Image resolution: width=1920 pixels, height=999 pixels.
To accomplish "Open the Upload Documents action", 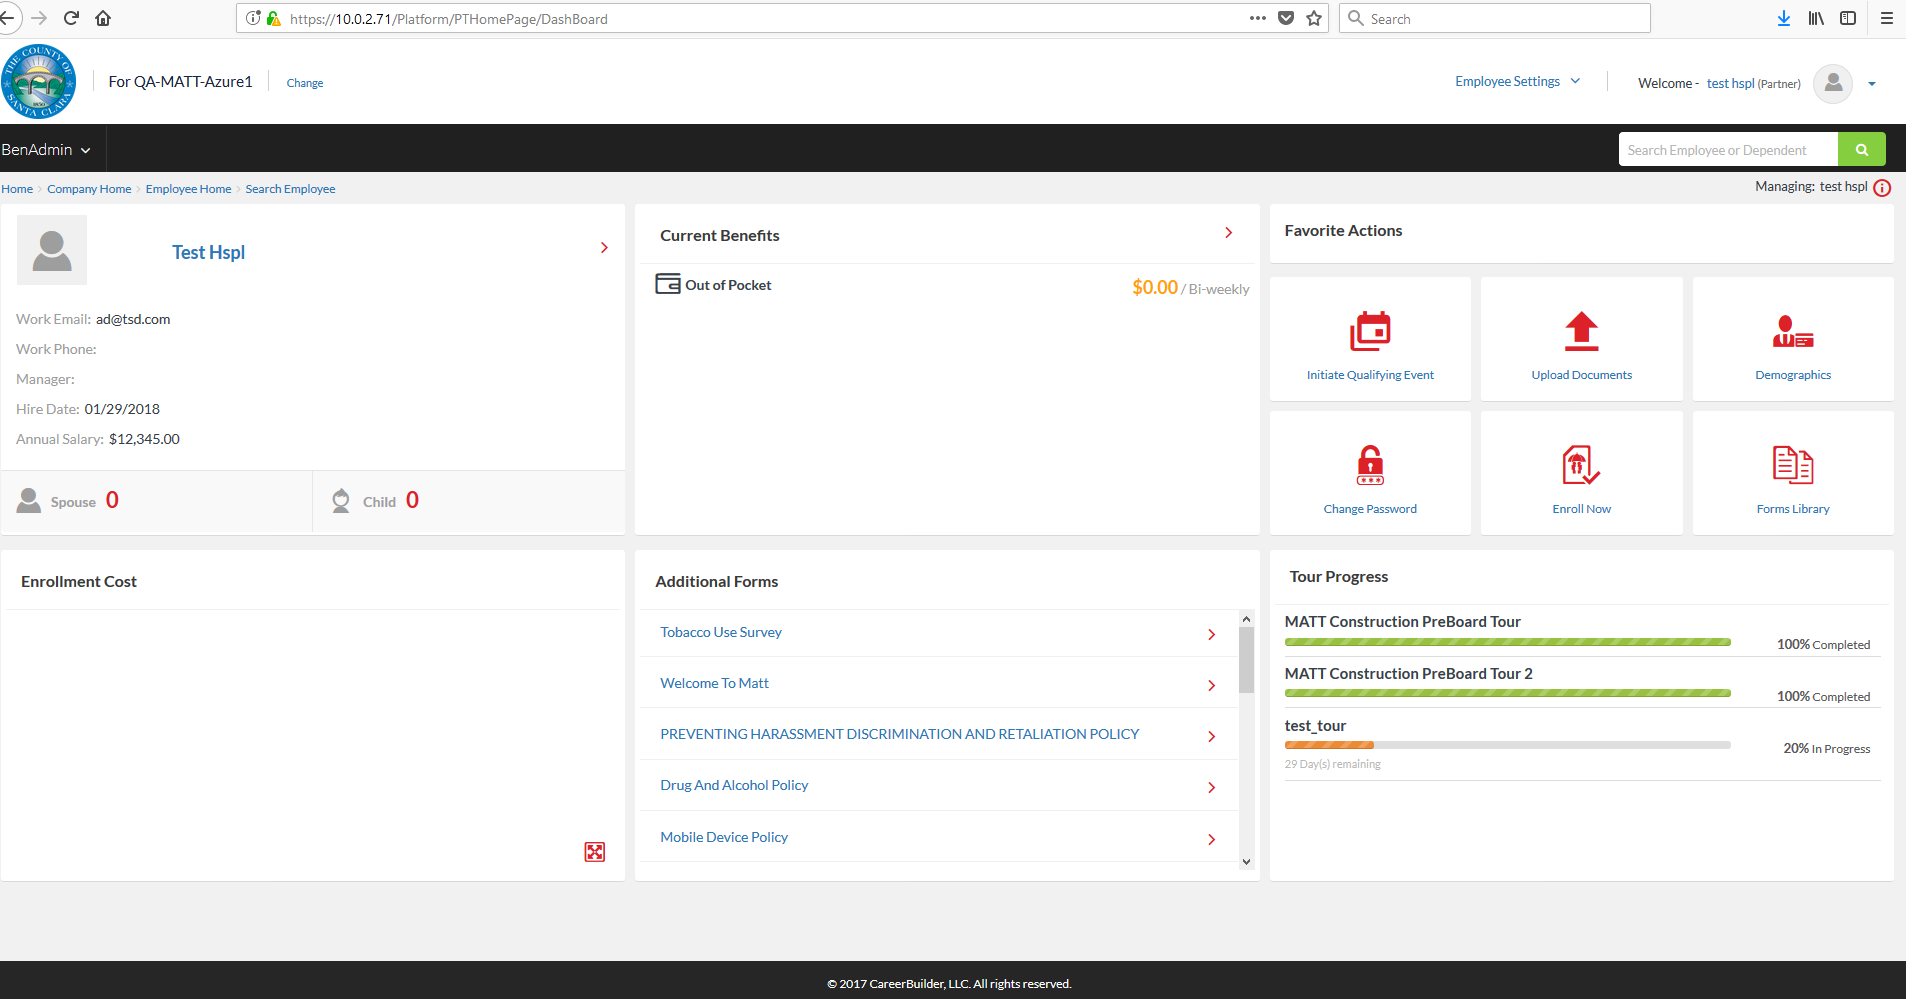I will (1580, 332).
